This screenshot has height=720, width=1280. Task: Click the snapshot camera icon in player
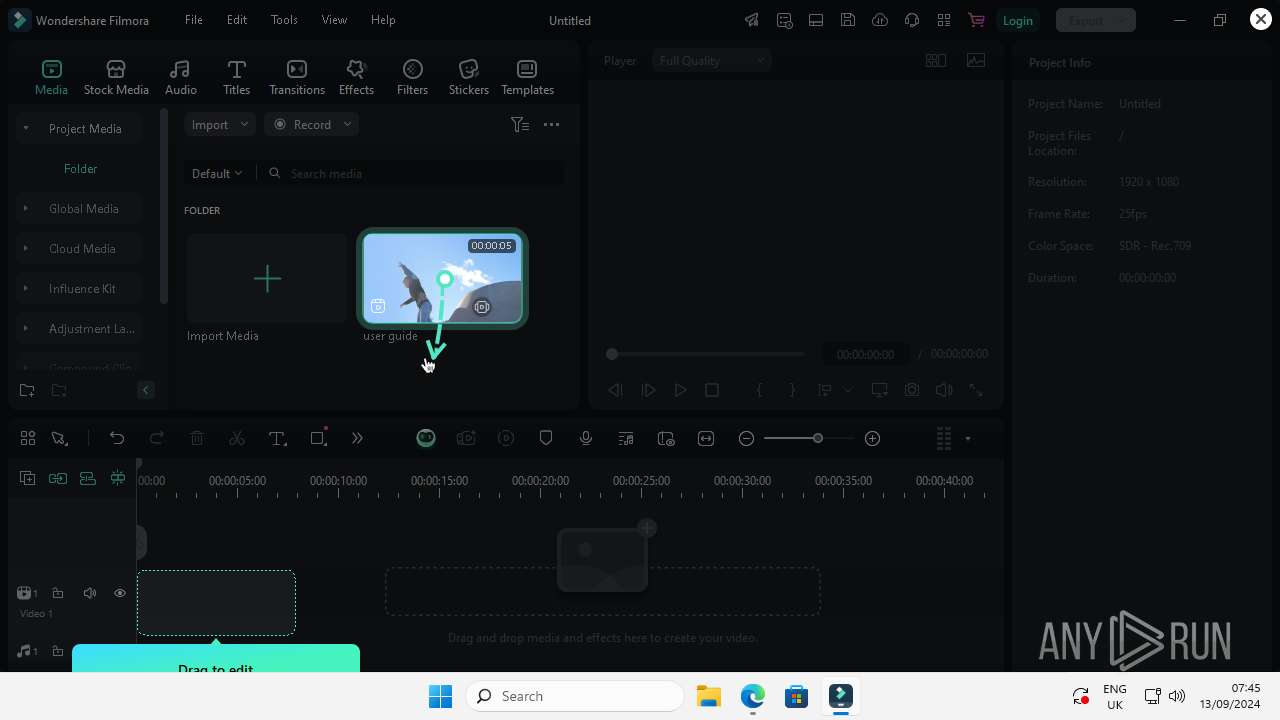911,390
